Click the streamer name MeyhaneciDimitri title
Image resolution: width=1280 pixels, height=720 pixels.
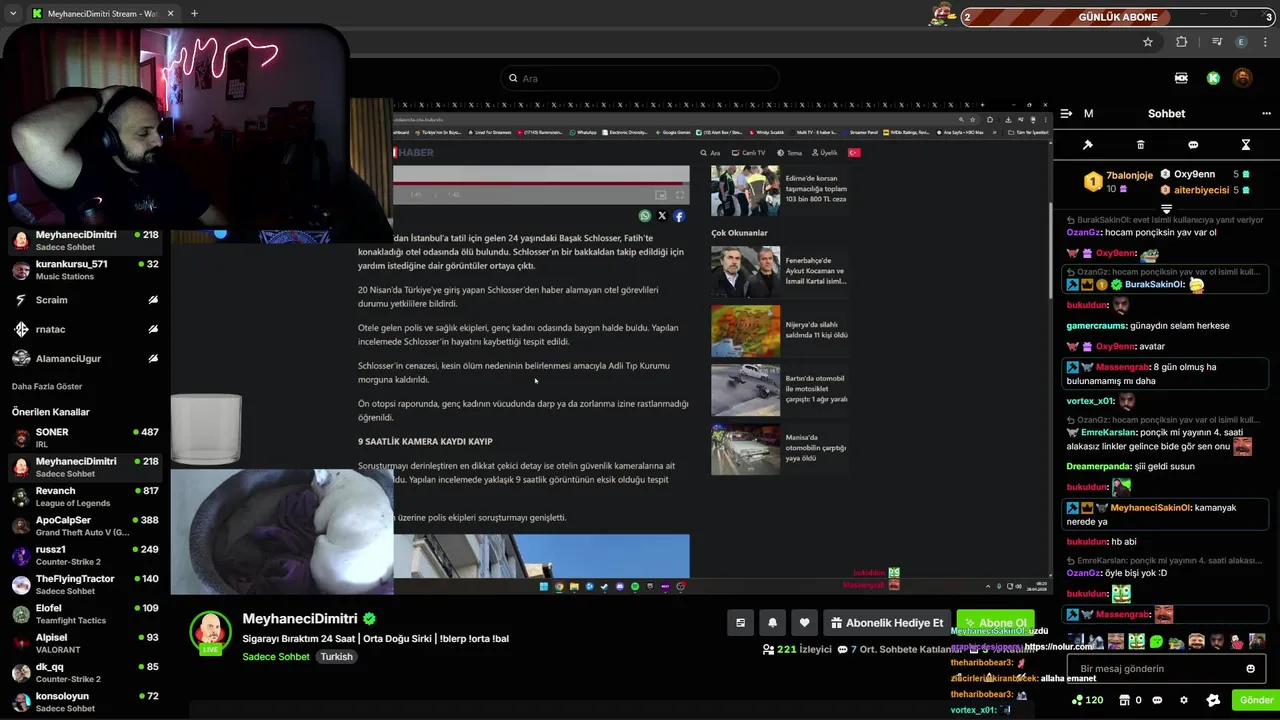coord(299,618)
